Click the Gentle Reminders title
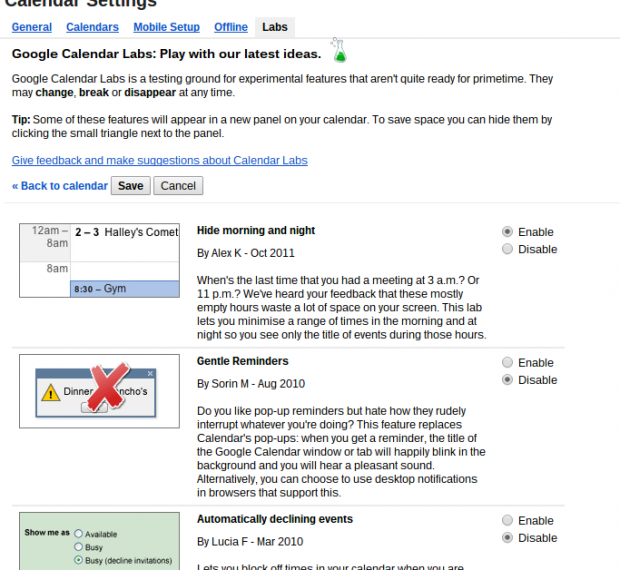Viewport: 620px width, 570px height. point(243,361)
